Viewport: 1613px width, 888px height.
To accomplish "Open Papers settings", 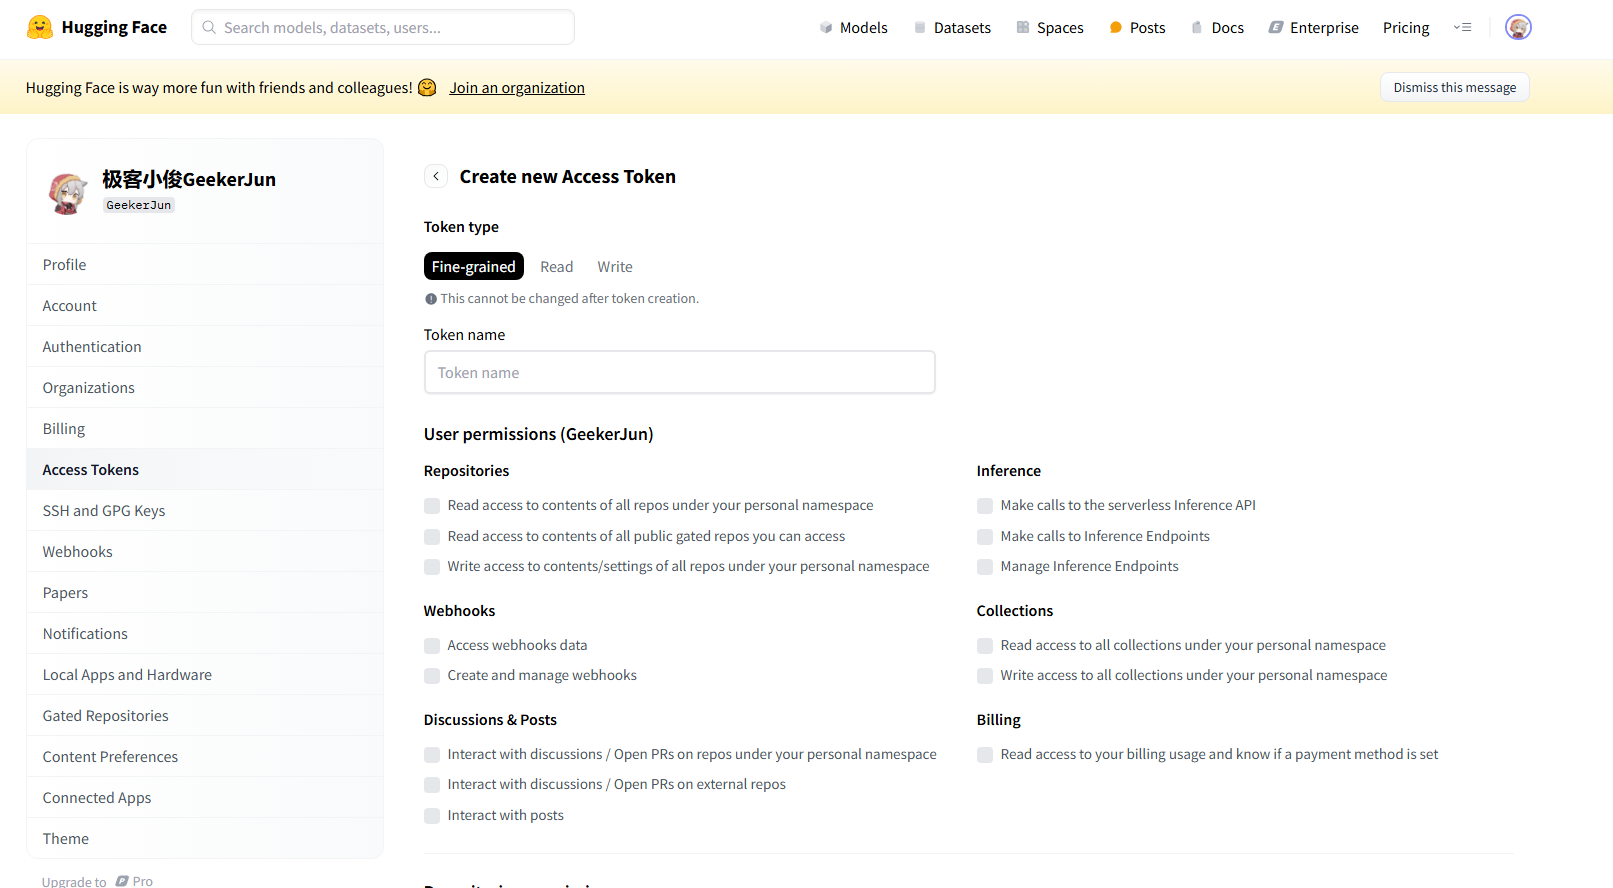I will [205, 592].
